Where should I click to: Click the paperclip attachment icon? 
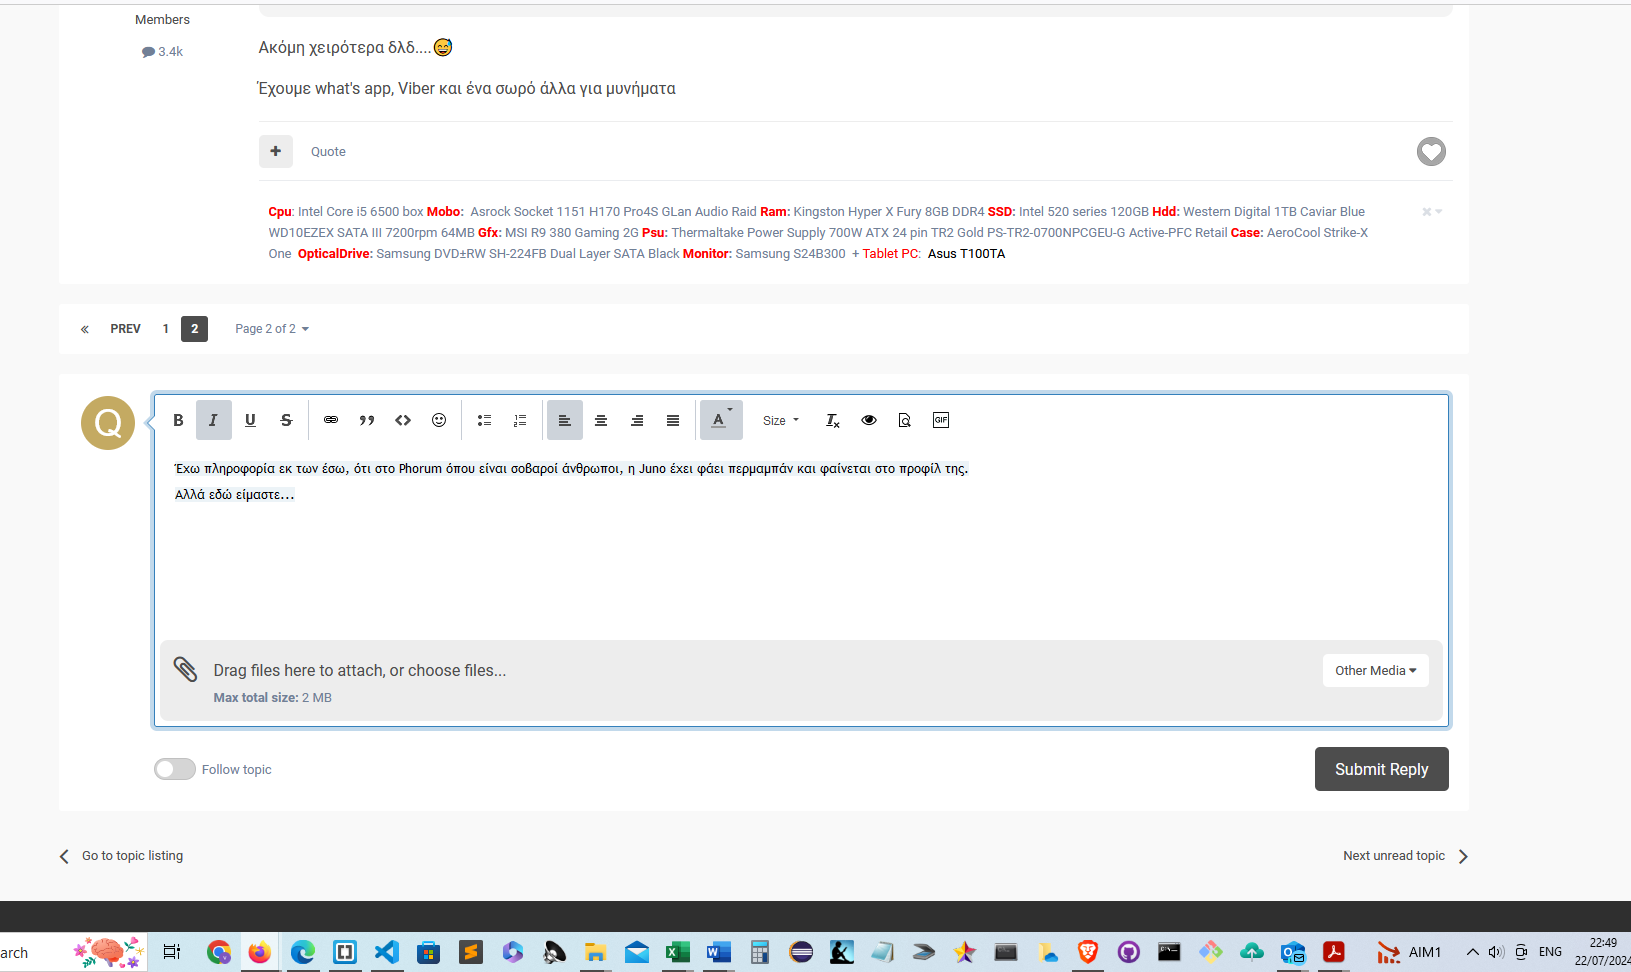click(185, 669)
